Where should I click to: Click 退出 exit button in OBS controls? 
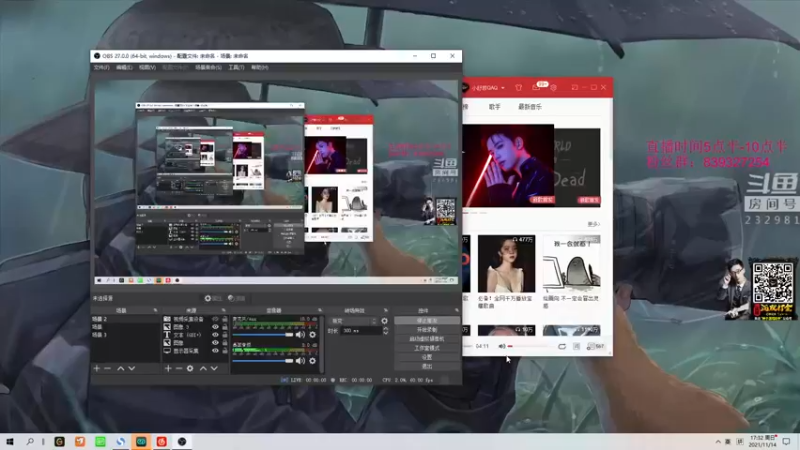click(427, 366)
